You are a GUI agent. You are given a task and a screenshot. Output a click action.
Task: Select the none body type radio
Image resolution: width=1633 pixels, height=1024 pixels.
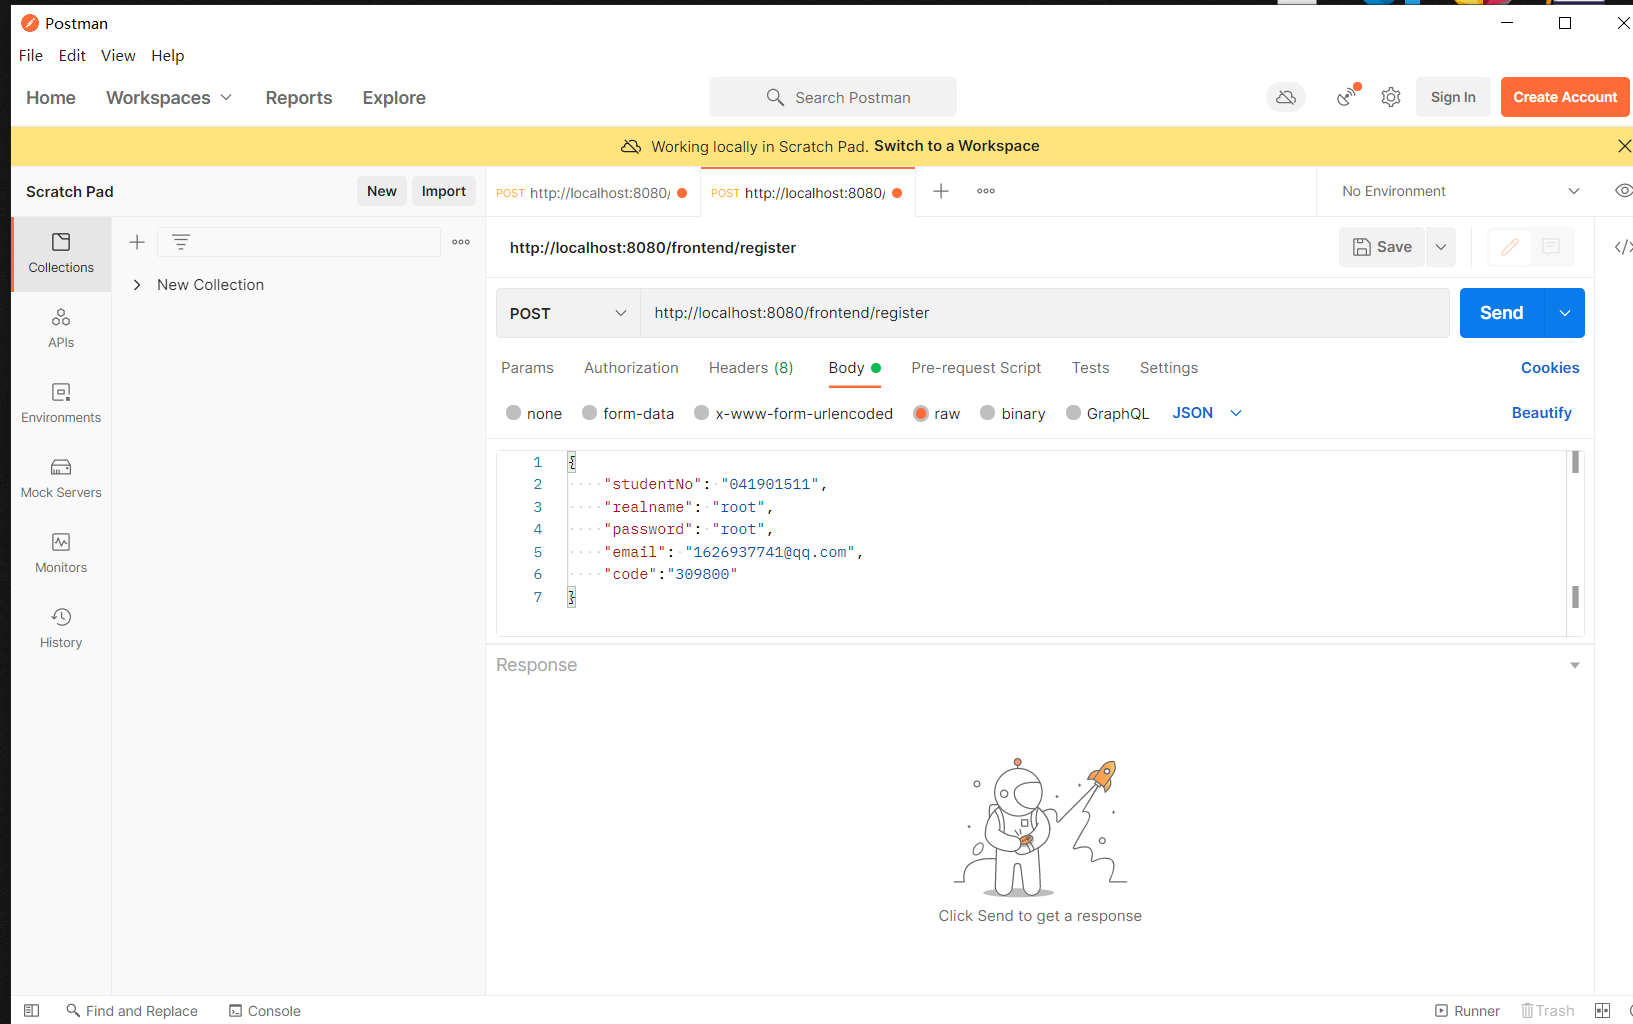514,413
